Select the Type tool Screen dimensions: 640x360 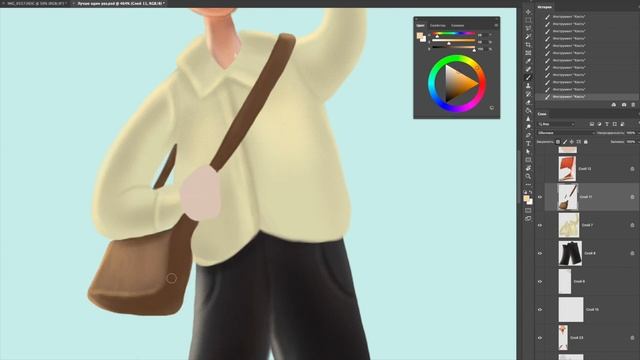coord(528,143)
